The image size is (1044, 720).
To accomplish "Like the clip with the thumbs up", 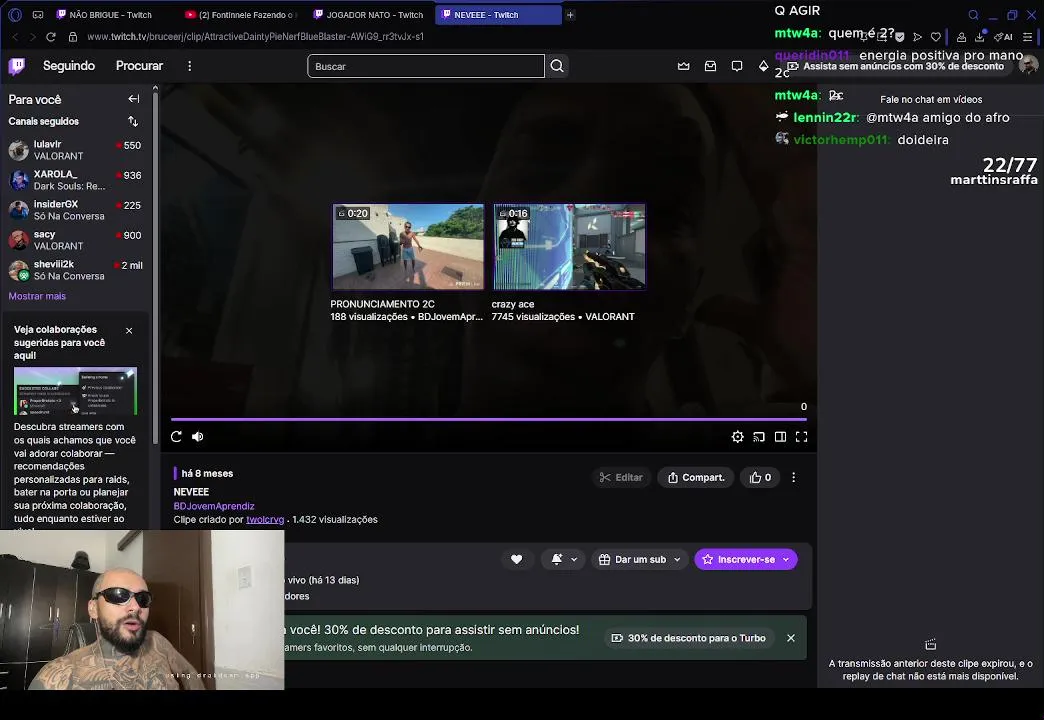I will coord(760,478).
